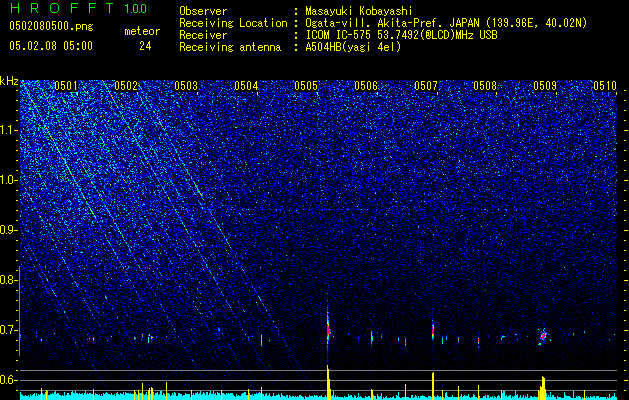Click the 0504 time marker
629x400 pixels.
(246, 85)
